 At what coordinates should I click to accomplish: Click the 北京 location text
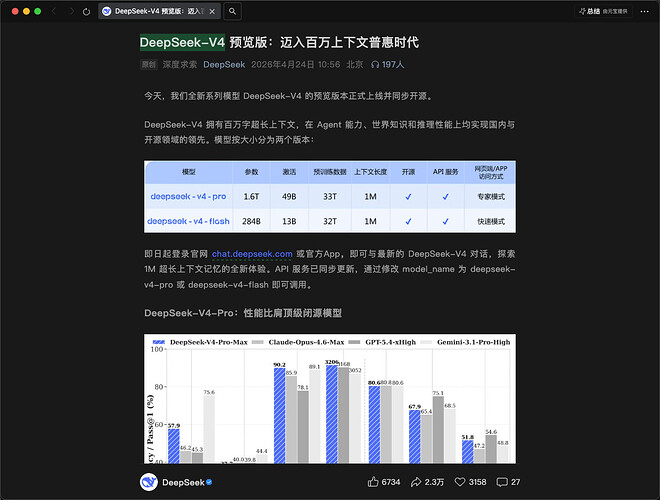pyautogui.click(x=354, y=64)
